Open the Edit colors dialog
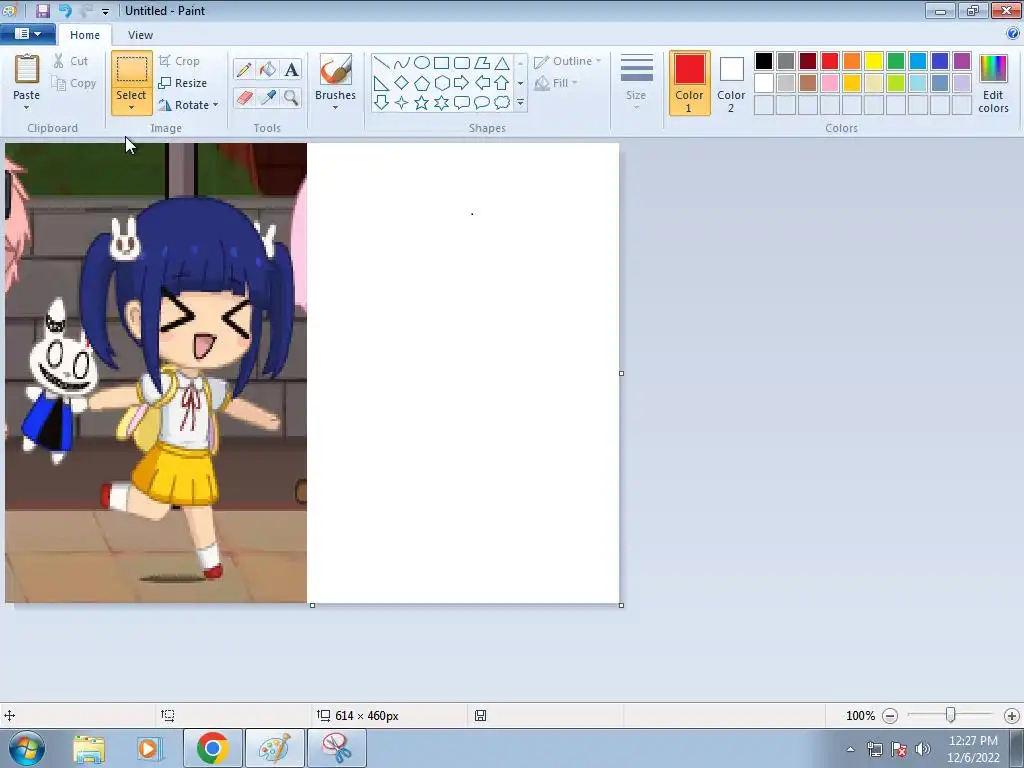 tap(993, 83)
